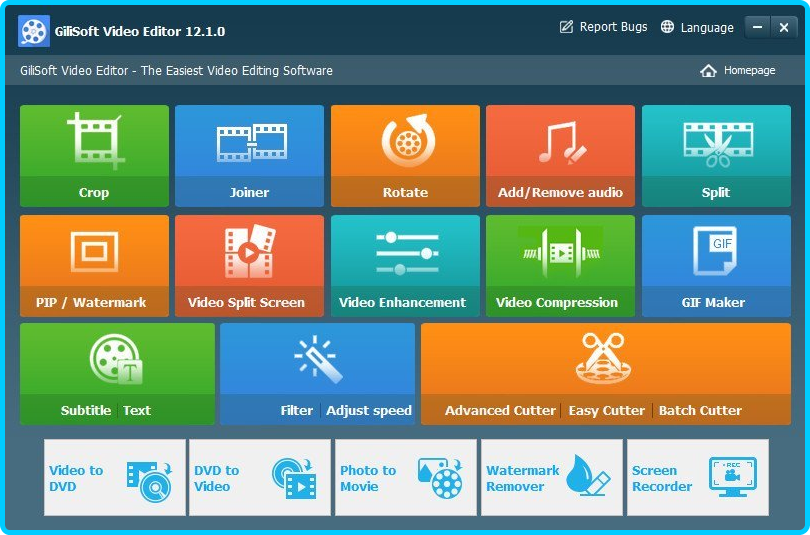Start the Screen Recorder
This screenshot has height=535, width=810.
(x=697, y=478)
